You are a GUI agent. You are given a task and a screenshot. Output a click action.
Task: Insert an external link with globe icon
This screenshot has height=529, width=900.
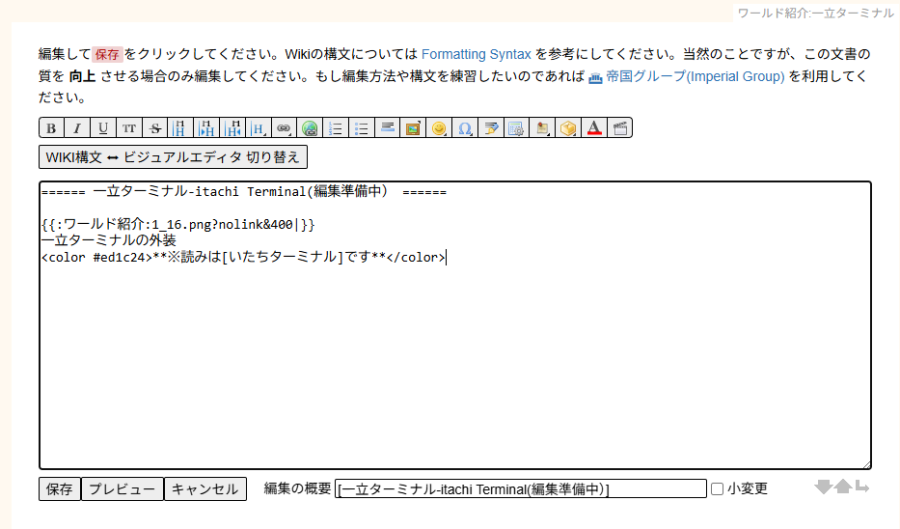click(309, 128)
